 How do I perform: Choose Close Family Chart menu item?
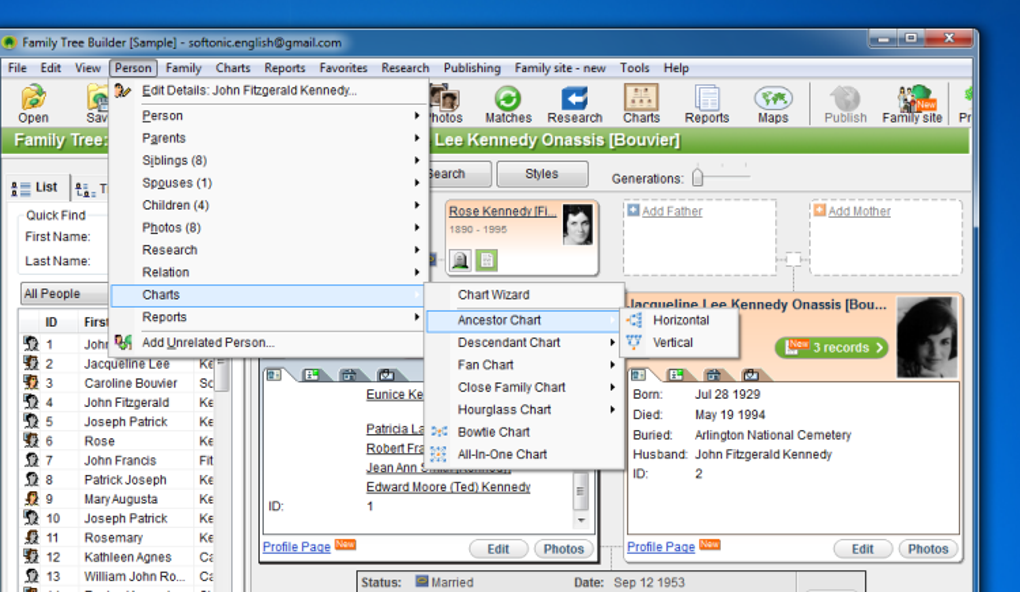click(x=524, y=387)
